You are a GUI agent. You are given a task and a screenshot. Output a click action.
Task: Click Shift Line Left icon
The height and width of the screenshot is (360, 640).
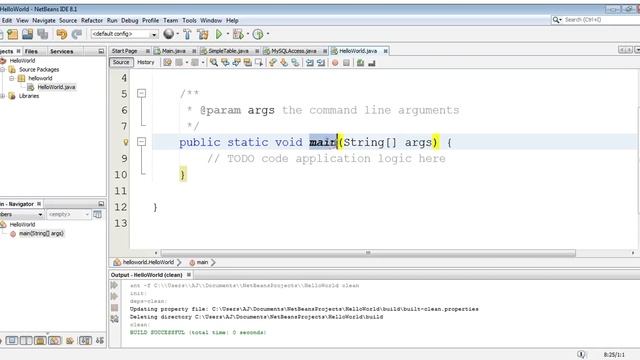tap(310, 62)
